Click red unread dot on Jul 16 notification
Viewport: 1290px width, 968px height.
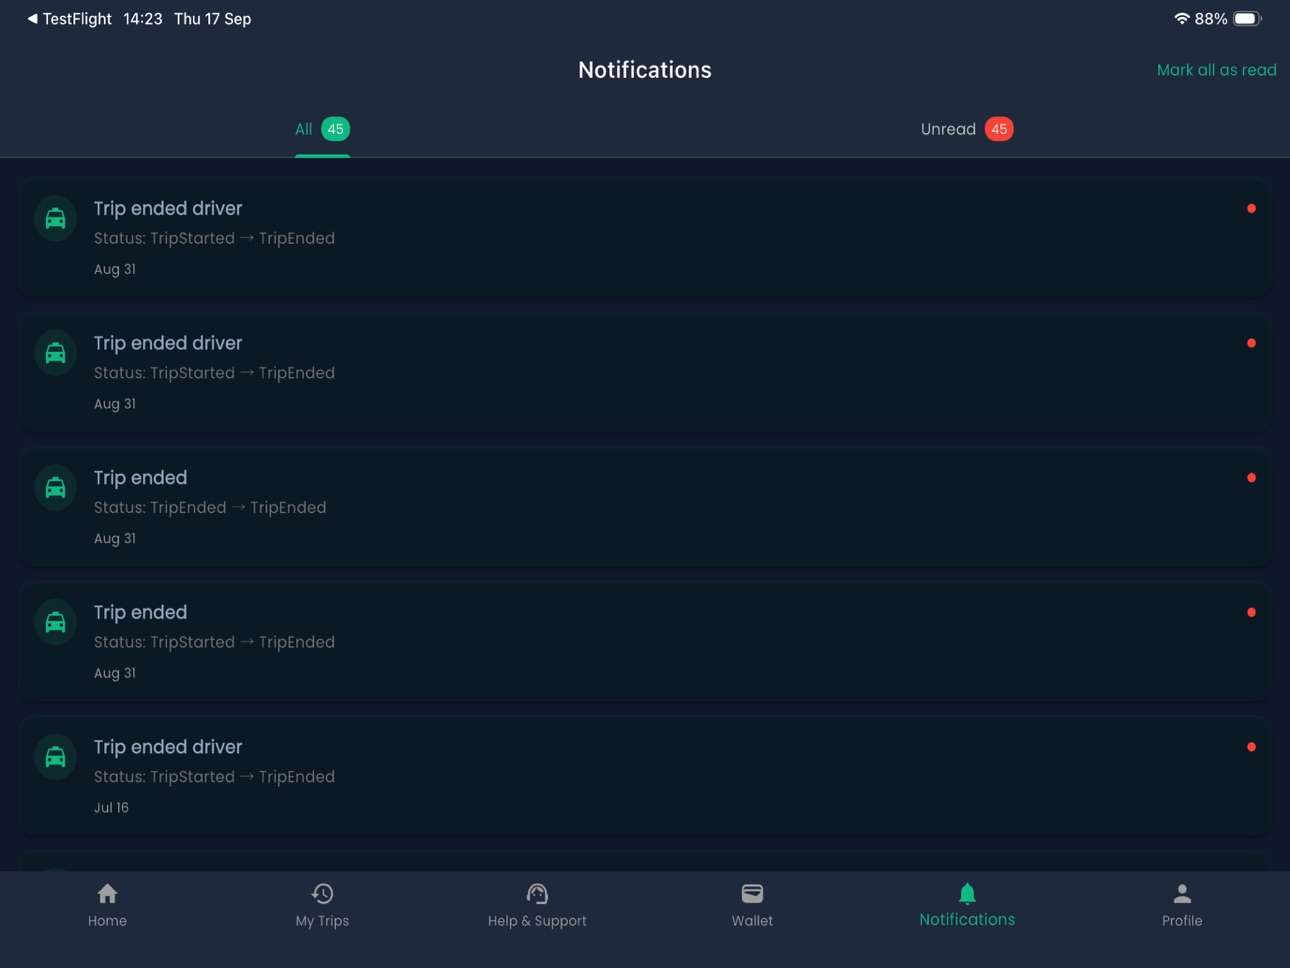tap(1251, 747)
